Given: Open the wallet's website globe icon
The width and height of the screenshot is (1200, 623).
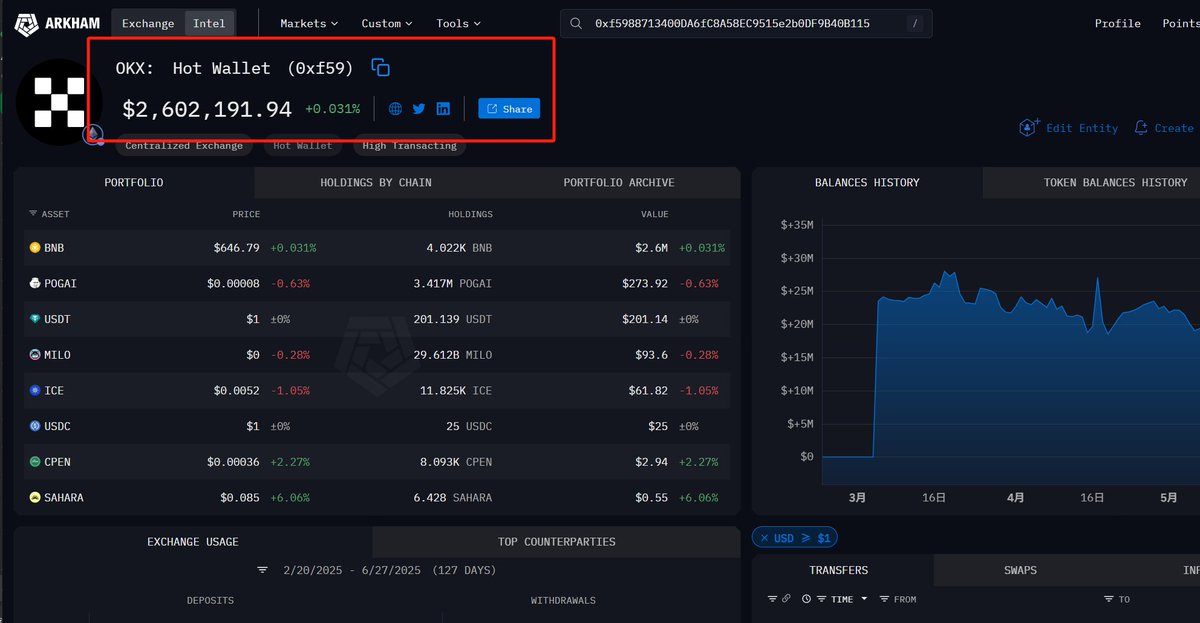Looking at the screenshot, I should [x=395, y=109].
